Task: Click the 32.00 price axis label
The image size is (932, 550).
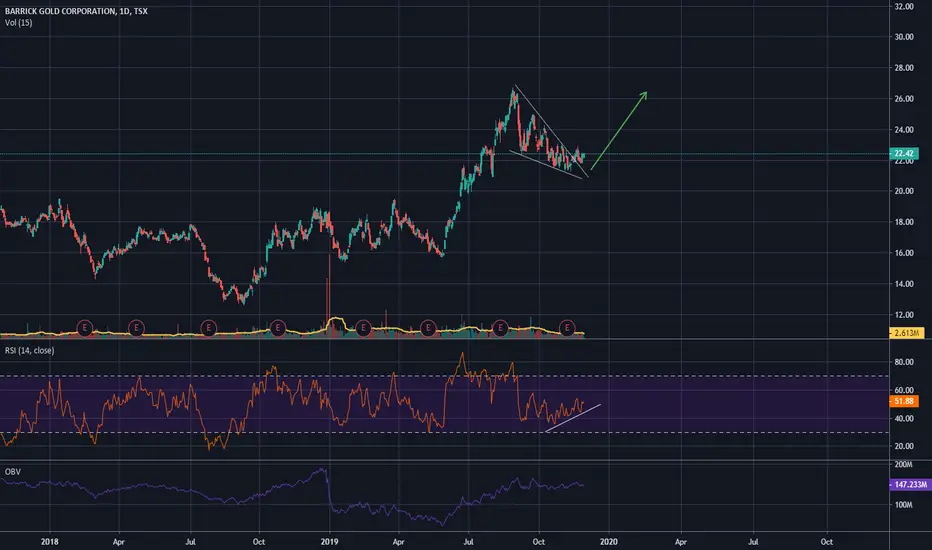Action: pyautogui.click(x=903, y=7)
